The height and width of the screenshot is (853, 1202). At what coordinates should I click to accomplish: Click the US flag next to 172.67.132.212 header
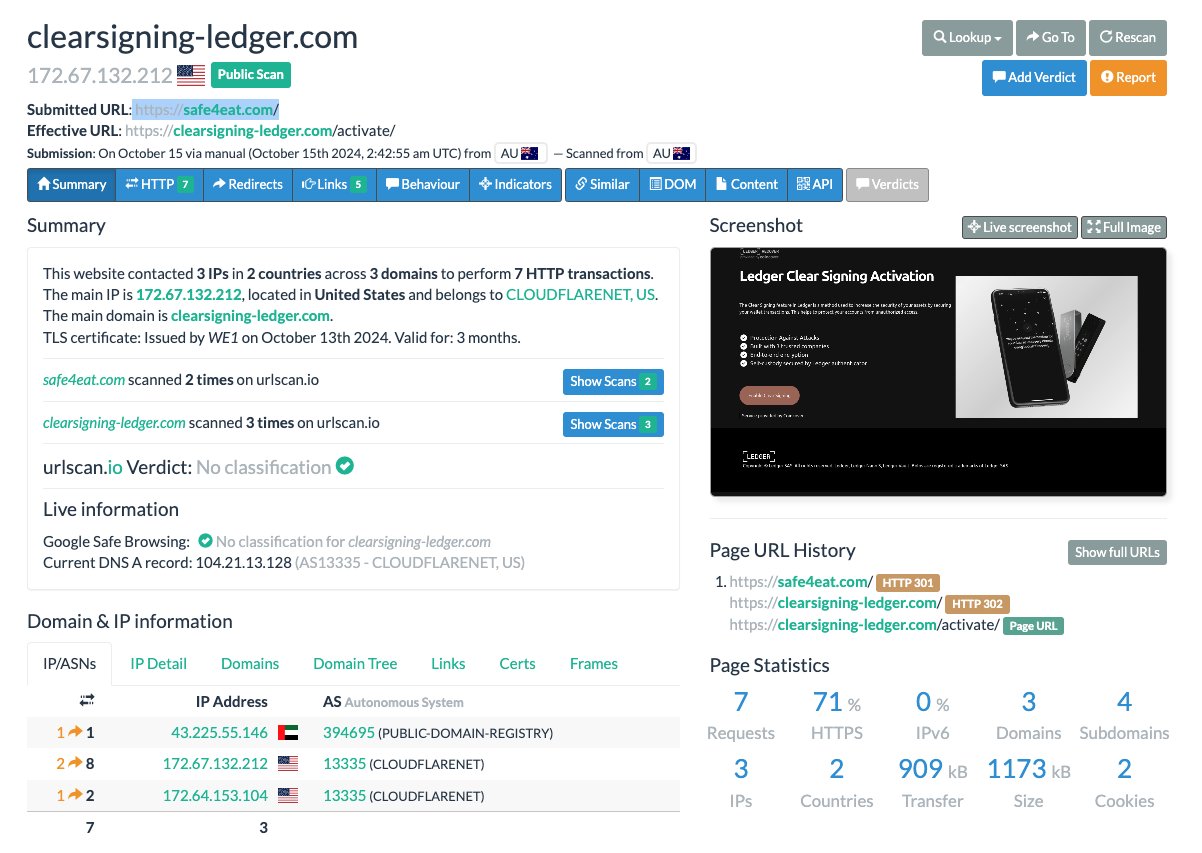pyautogui.click(x=191, y=75)
